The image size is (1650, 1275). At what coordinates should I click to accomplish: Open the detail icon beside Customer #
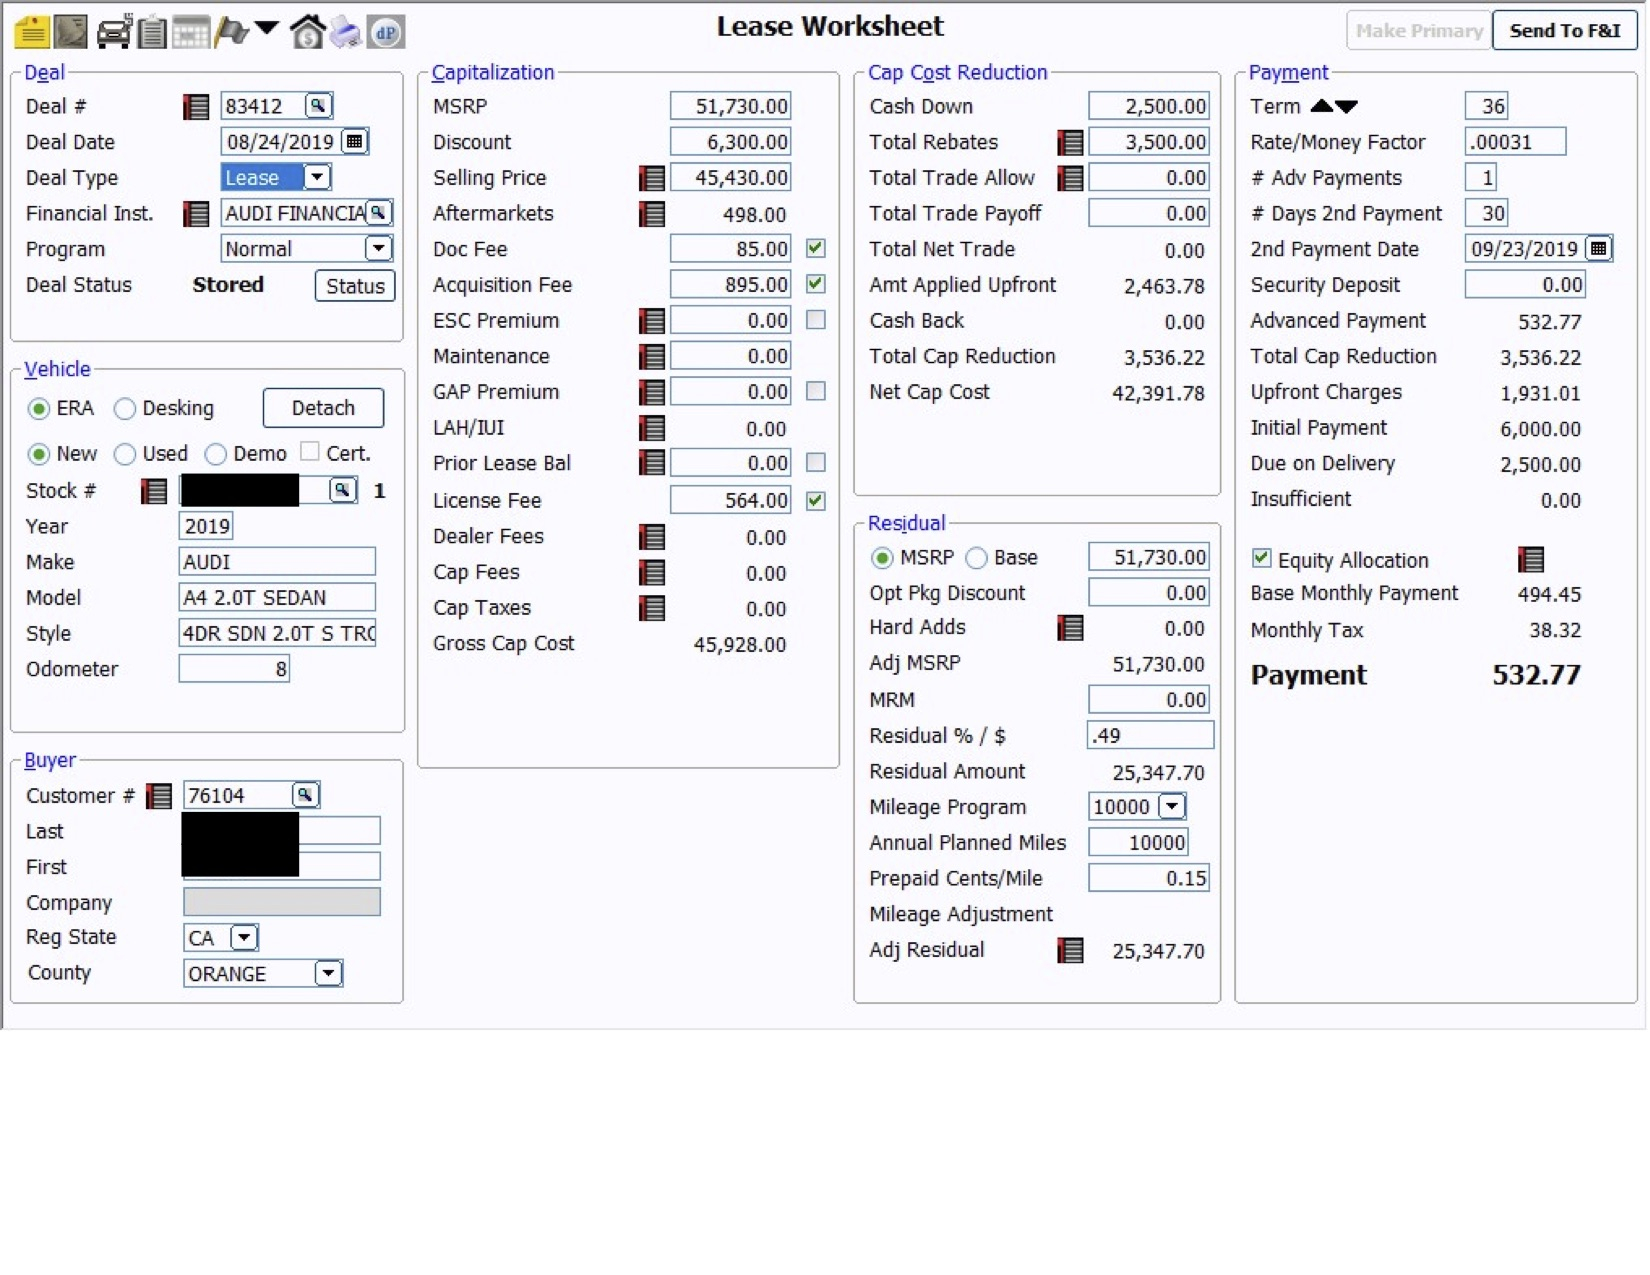[x=159, y=796]
